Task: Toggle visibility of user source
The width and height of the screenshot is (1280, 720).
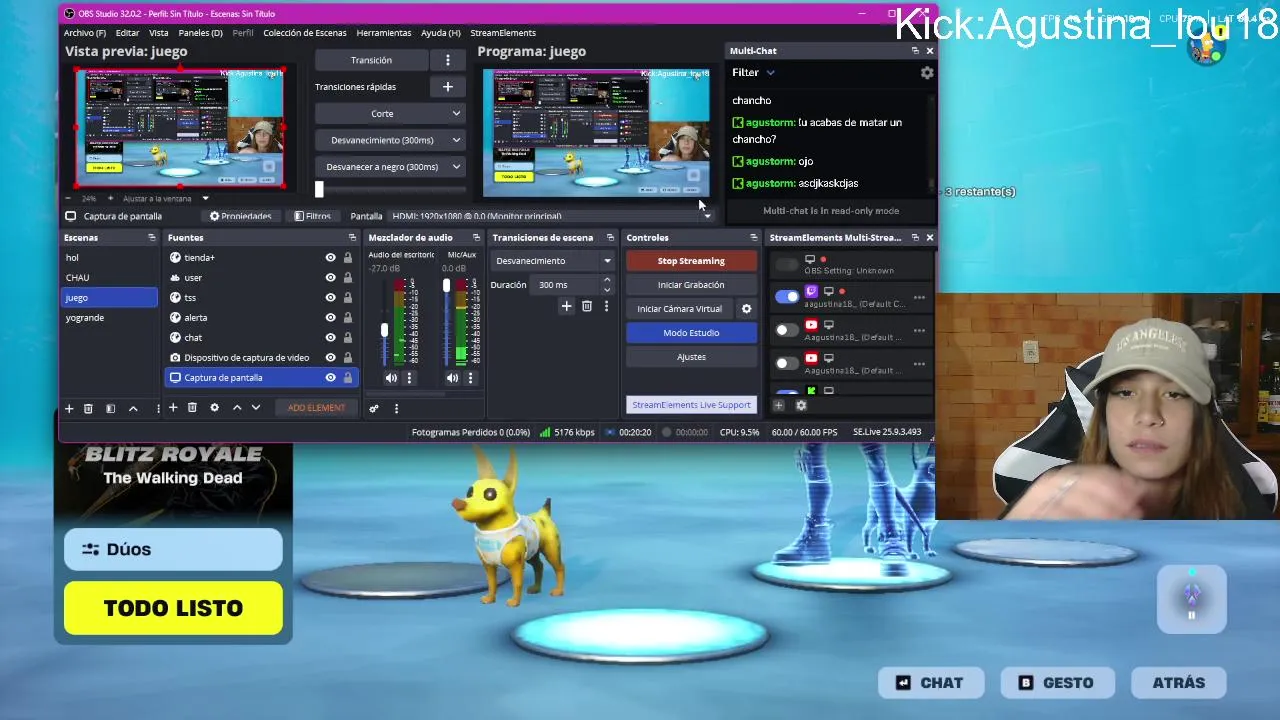Action: (x=330, y=278)
